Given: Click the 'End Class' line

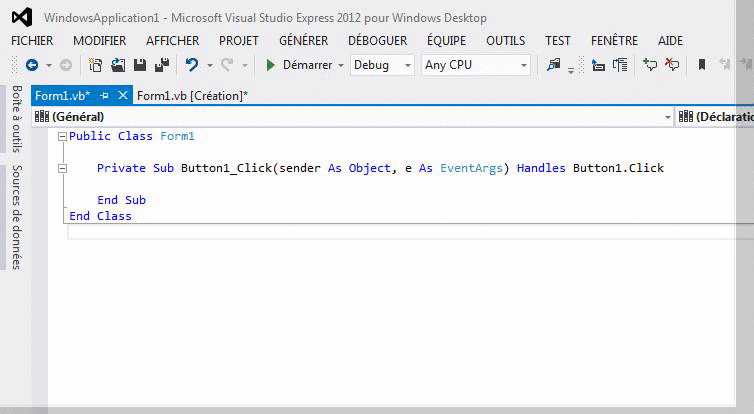Looking at the screenshot, I should 100,216.
